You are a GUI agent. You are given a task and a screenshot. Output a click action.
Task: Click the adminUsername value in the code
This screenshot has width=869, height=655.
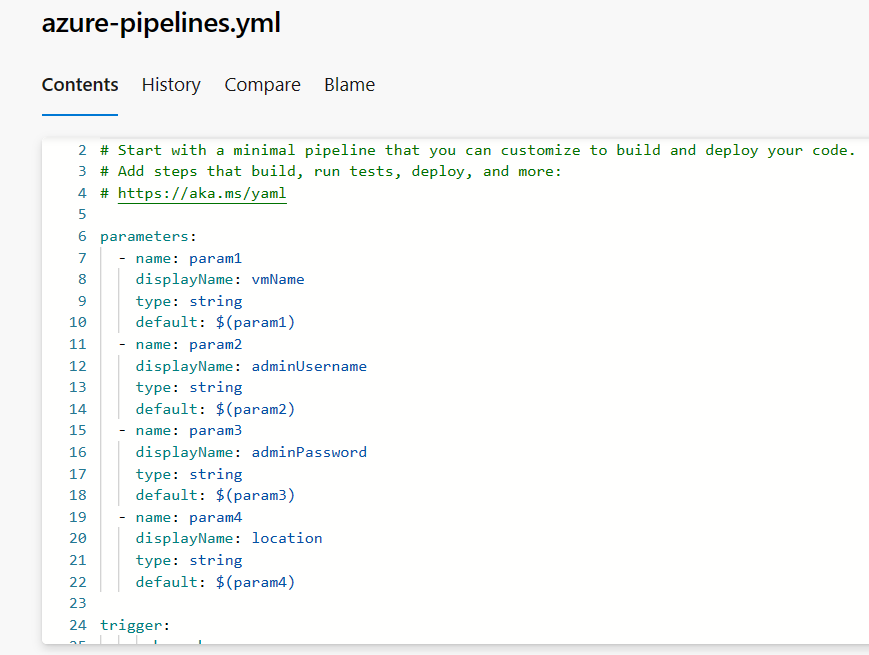309,366
